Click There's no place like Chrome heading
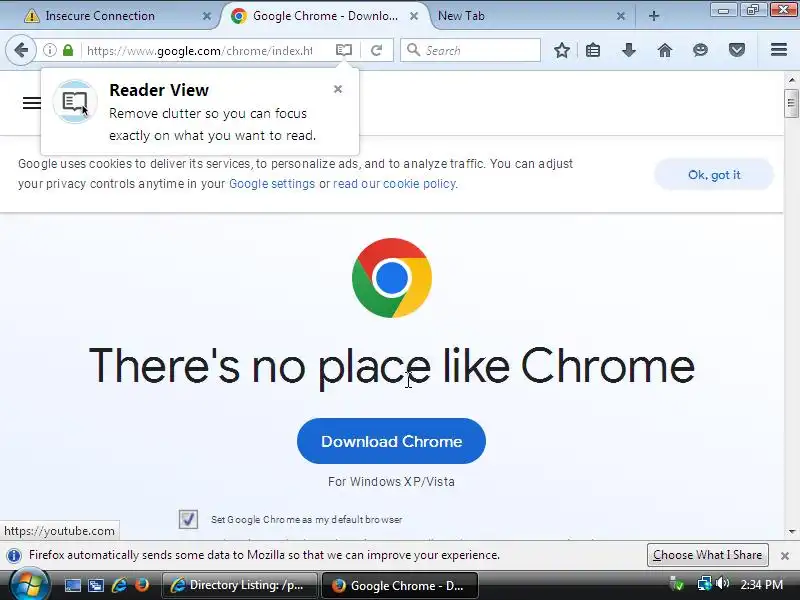Viewport: 800px width, 600px height. (392, 366)
